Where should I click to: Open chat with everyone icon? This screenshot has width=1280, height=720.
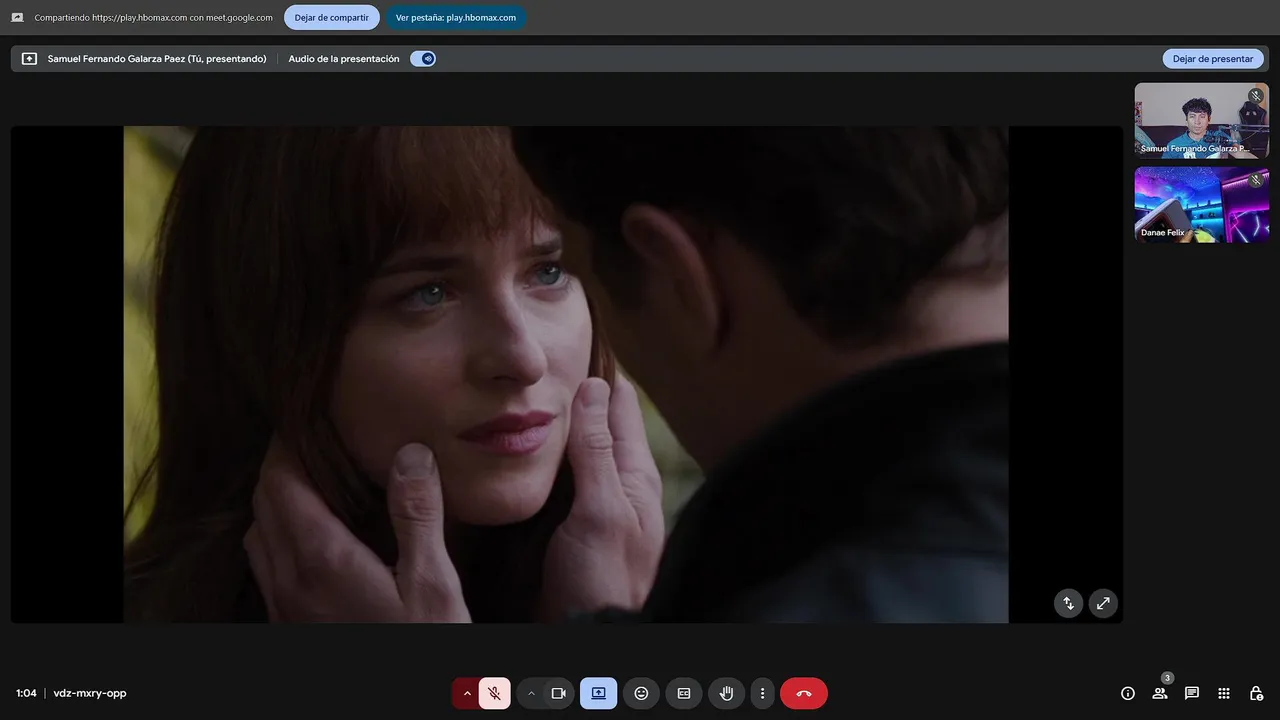tap(1192, 693)
